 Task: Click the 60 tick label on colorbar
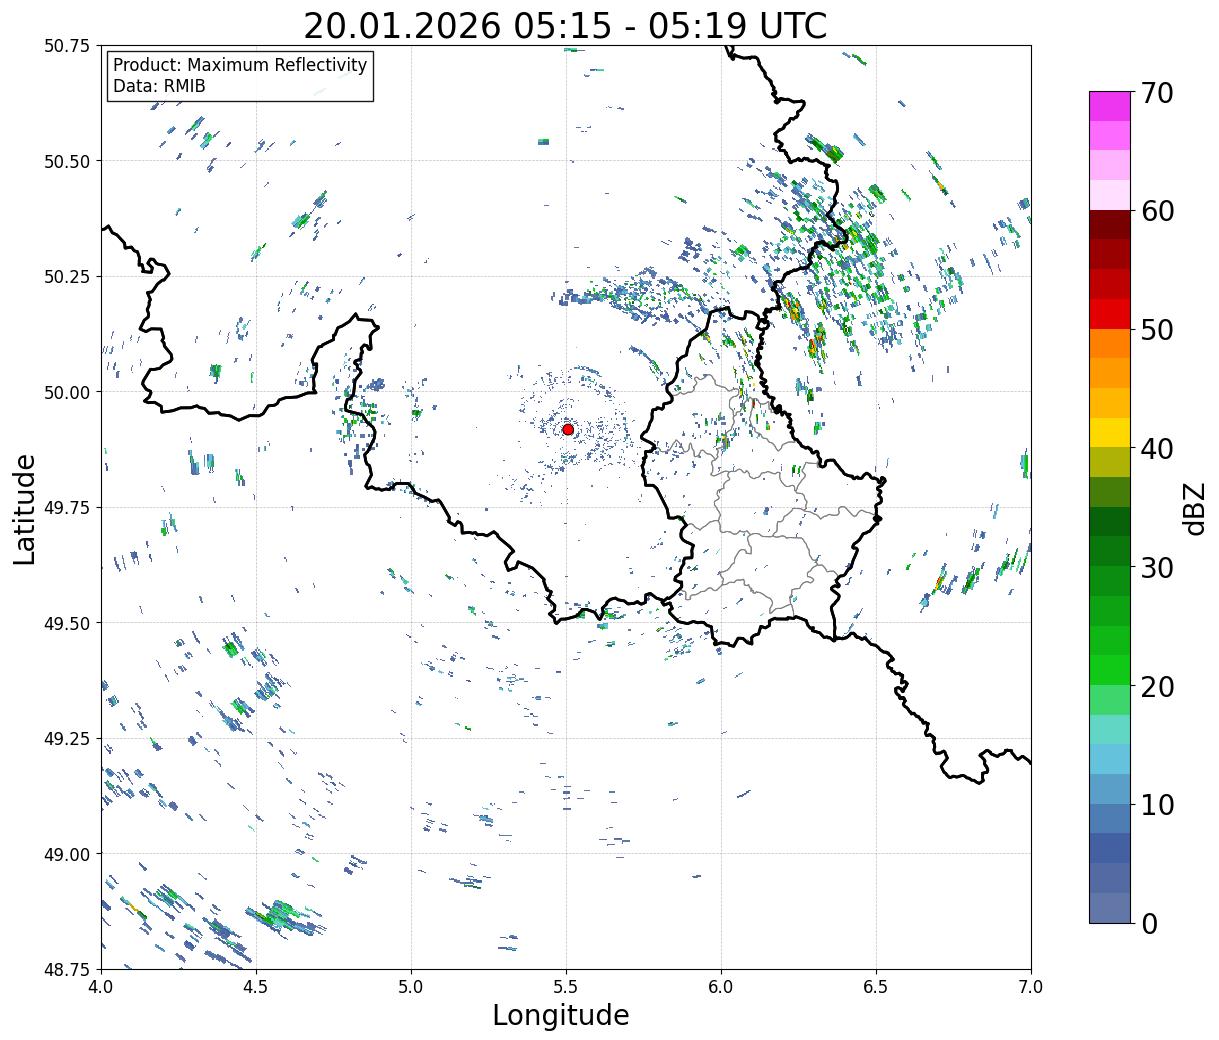(1157, 211)
